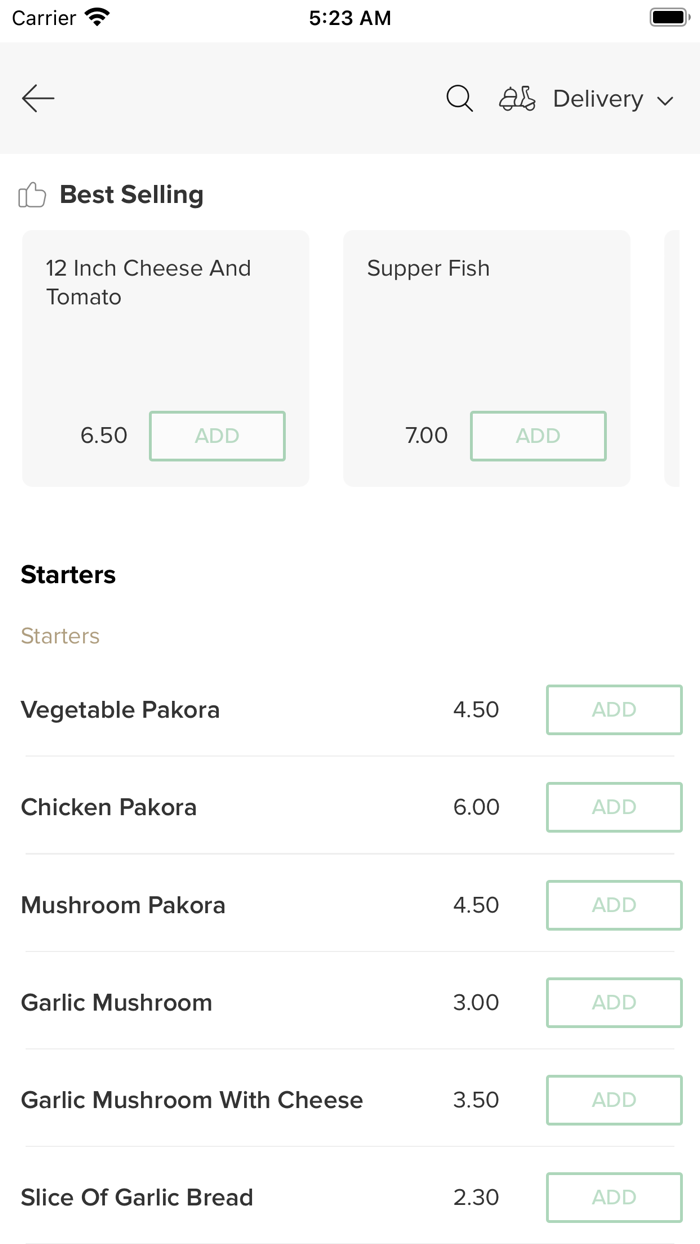Image resolution: width=700 pixels, height=1244 pixels.
Task: Open the Delivery order type selector
Action: [x=598, y=99]
